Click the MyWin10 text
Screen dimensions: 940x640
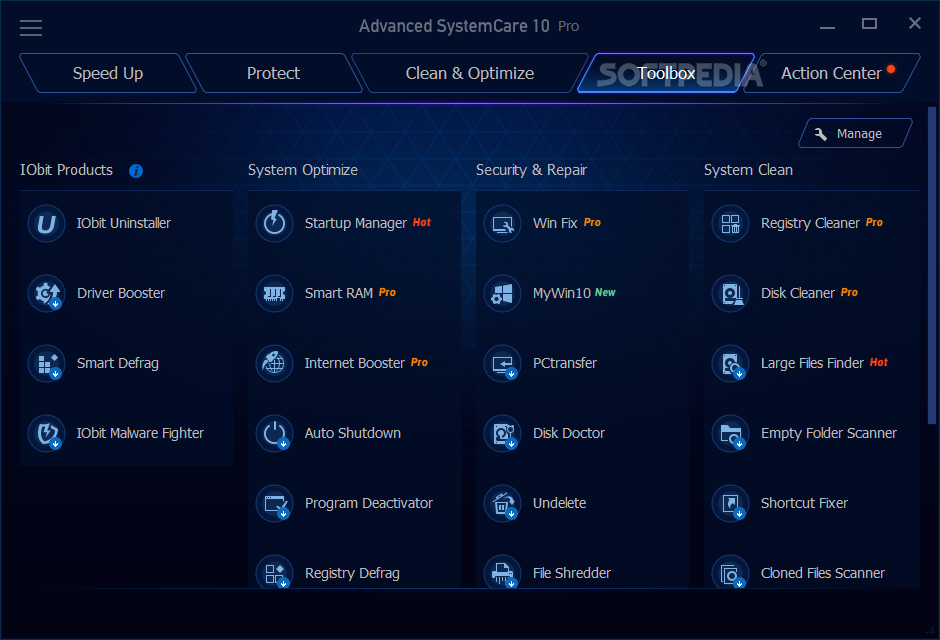[x=562, y=294]
